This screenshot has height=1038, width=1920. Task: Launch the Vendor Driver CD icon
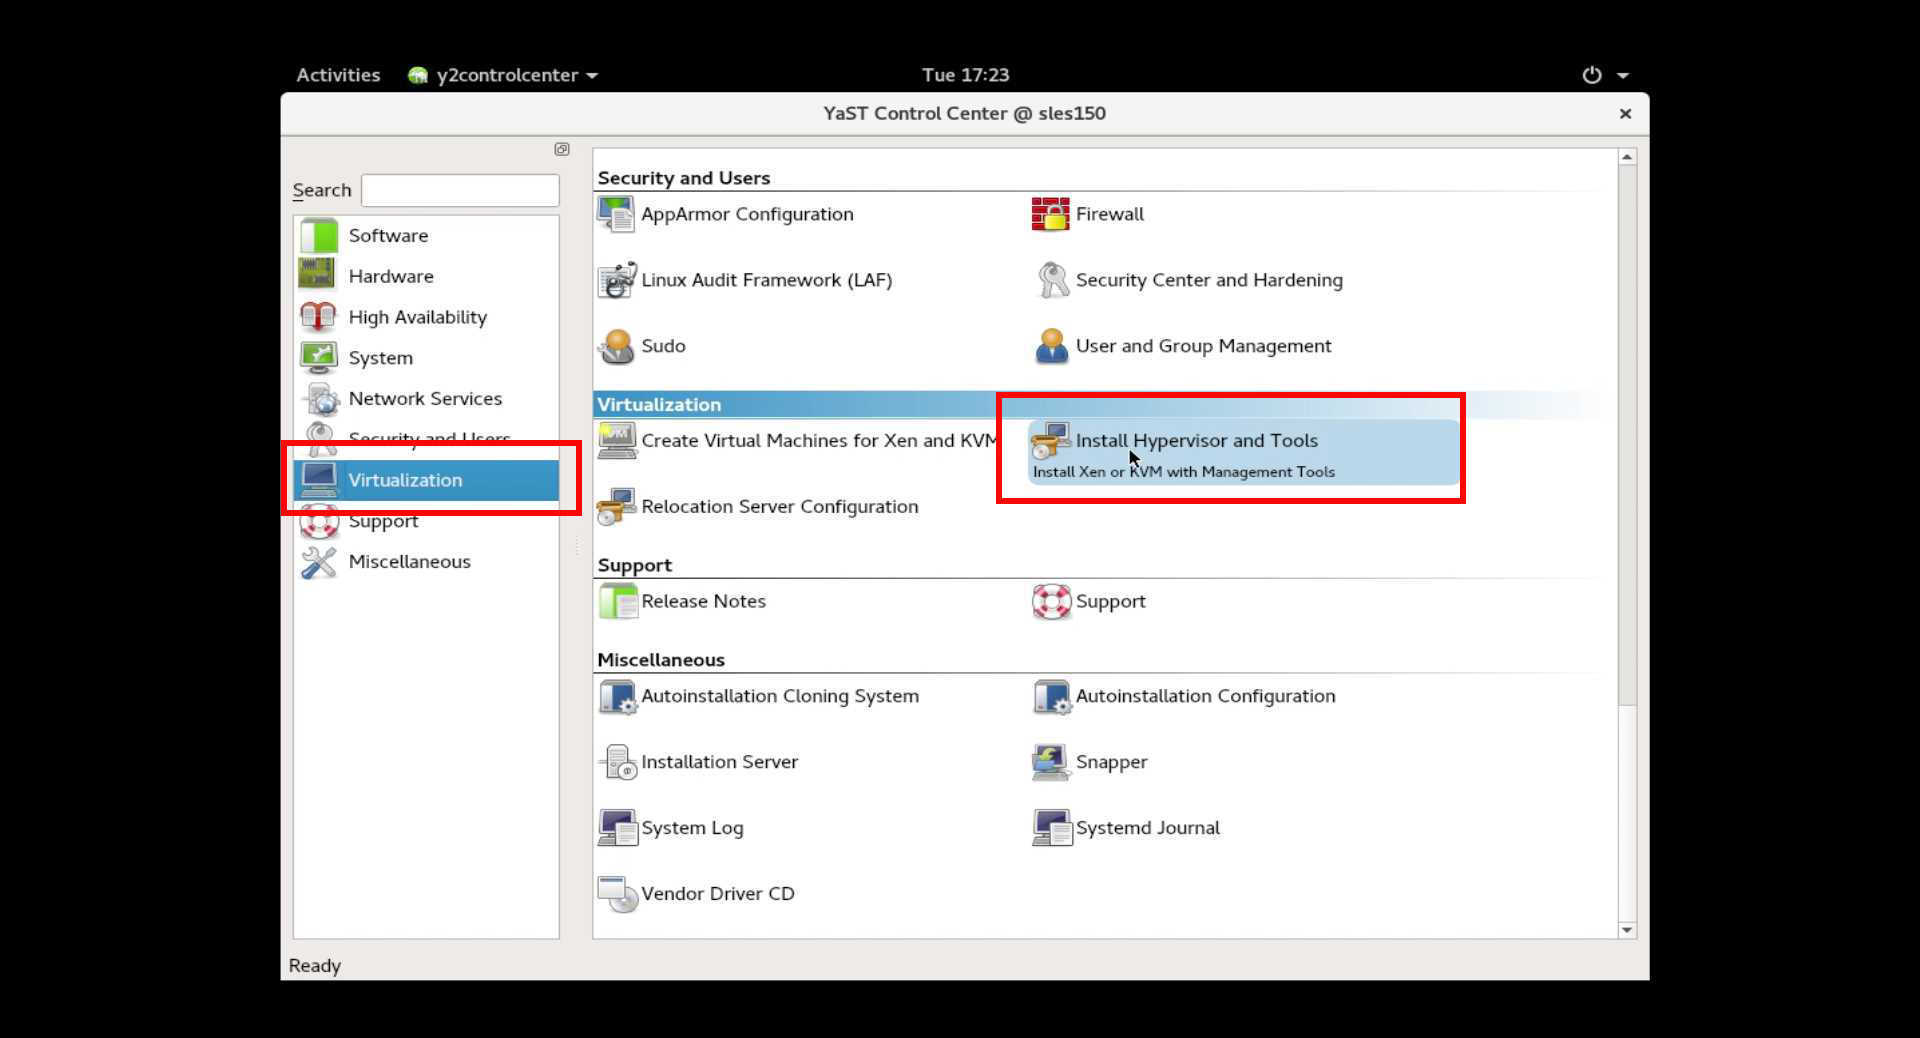tap(617, 894)
